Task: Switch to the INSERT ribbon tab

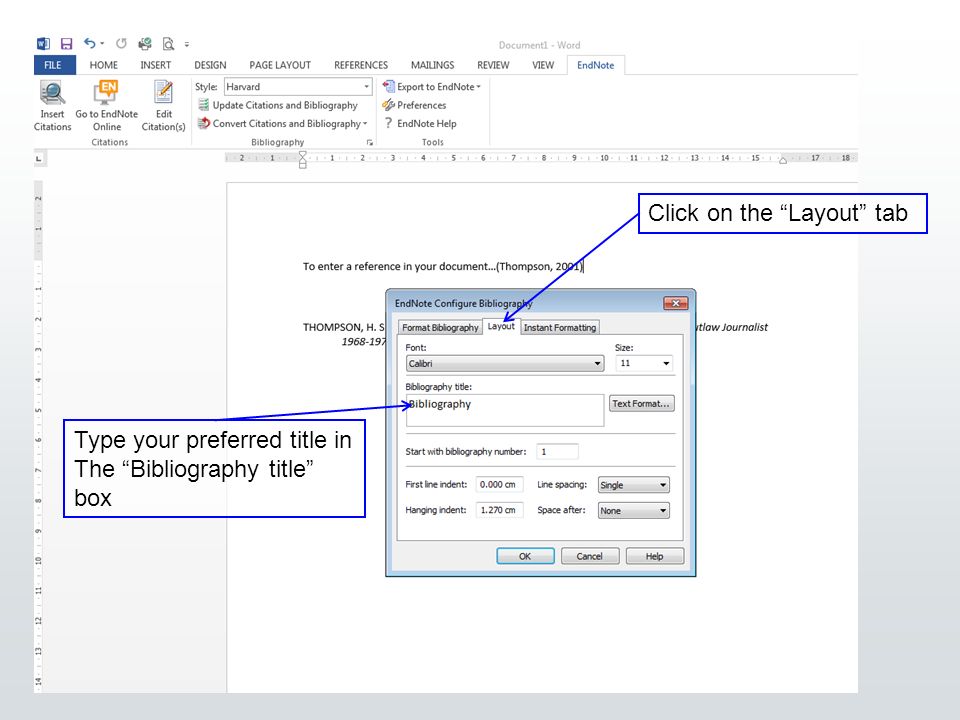Action: (156, 65)
